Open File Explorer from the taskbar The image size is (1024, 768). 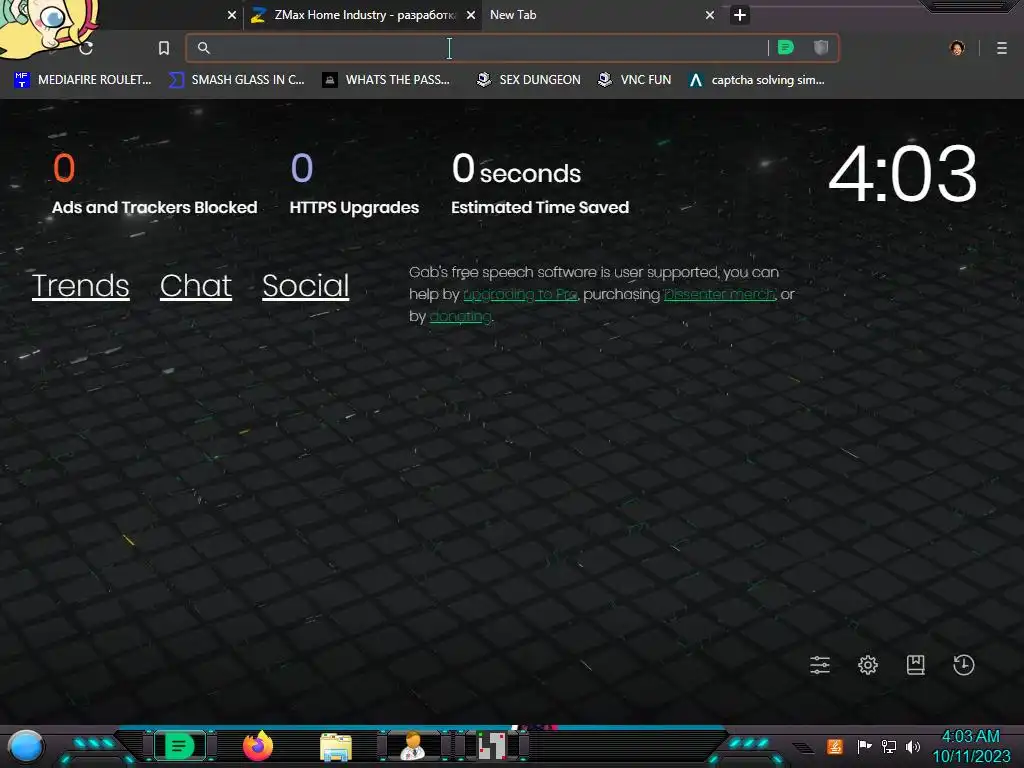coord(336,747)
